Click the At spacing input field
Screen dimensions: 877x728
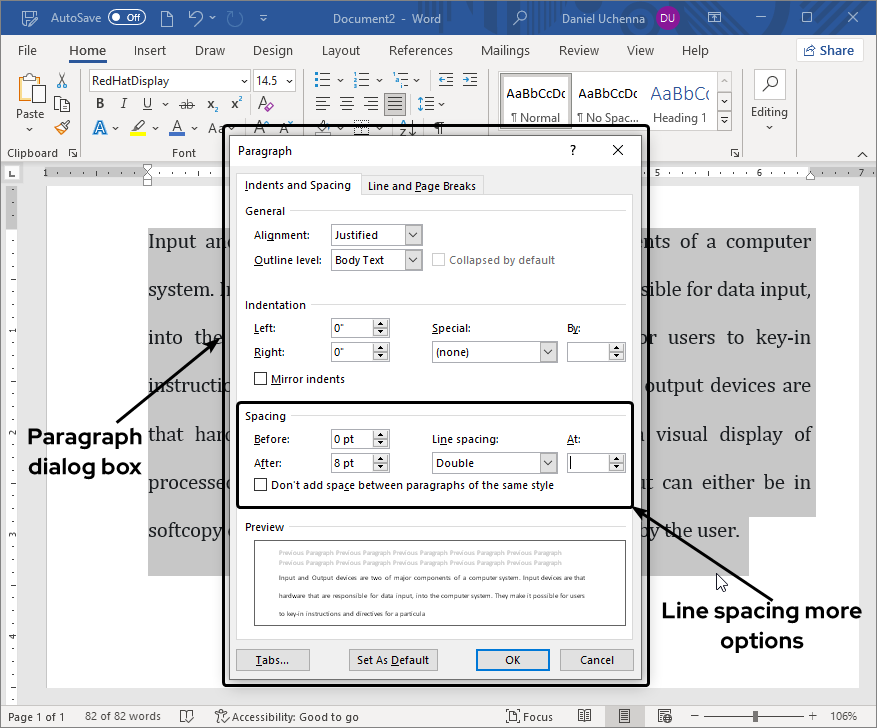click(x=588, y=463)
